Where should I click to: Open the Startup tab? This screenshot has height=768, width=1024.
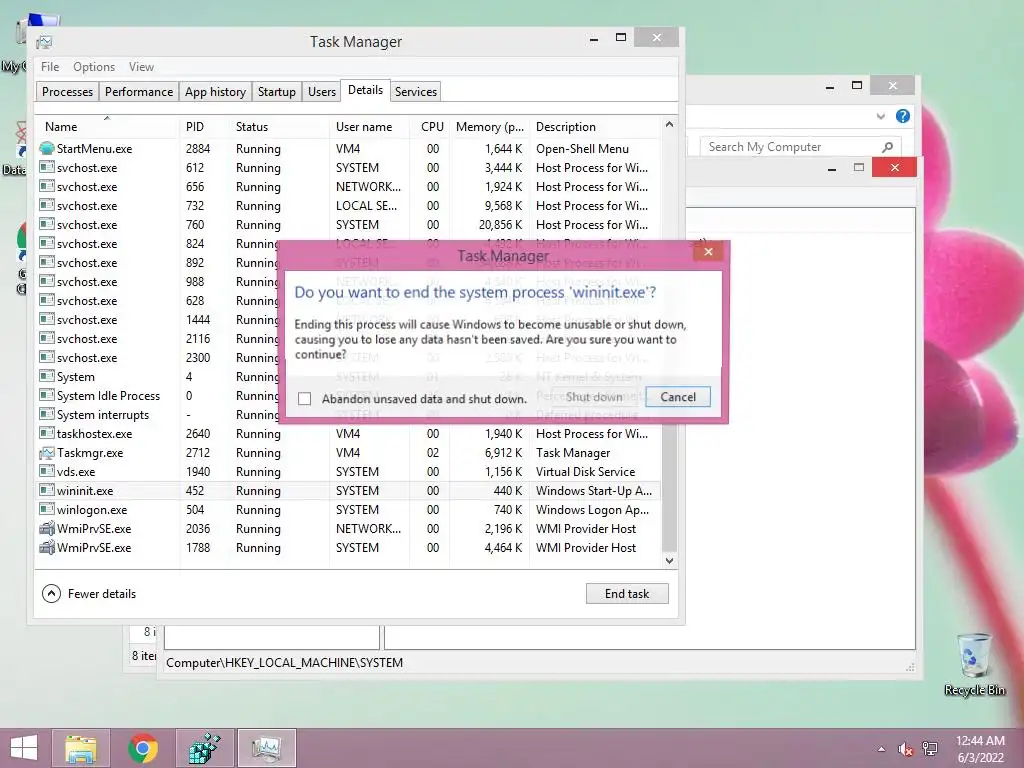276,91
